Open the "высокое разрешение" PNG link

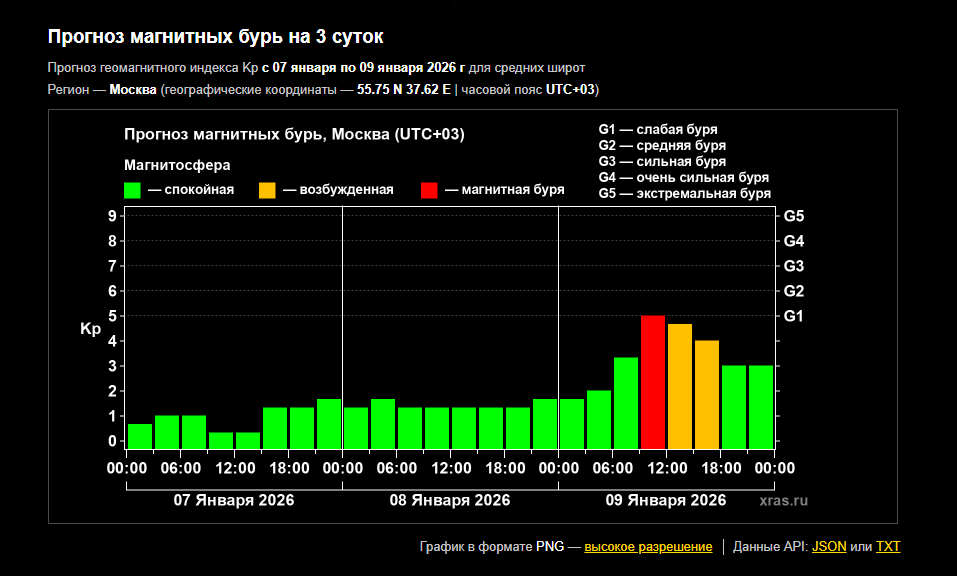click(648, 547)
